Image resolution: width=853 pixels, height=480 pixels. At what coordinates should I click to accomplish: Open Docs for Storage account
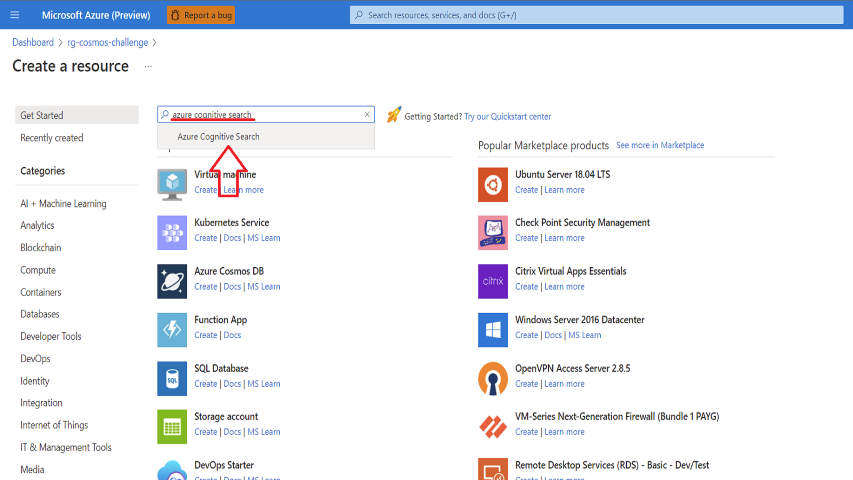(x=232, y=432)
